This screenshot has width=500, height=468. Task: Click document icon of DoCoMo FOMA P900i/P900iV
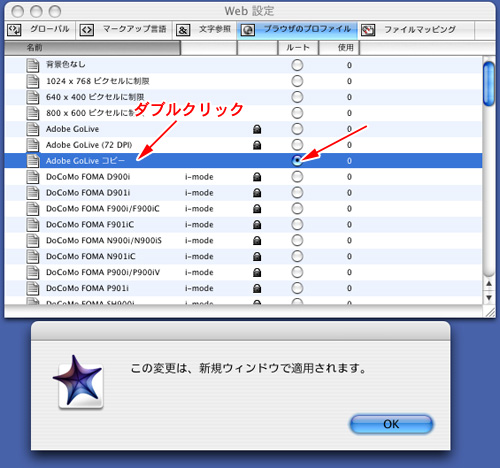pyautogui.click(x=33, y=272)
